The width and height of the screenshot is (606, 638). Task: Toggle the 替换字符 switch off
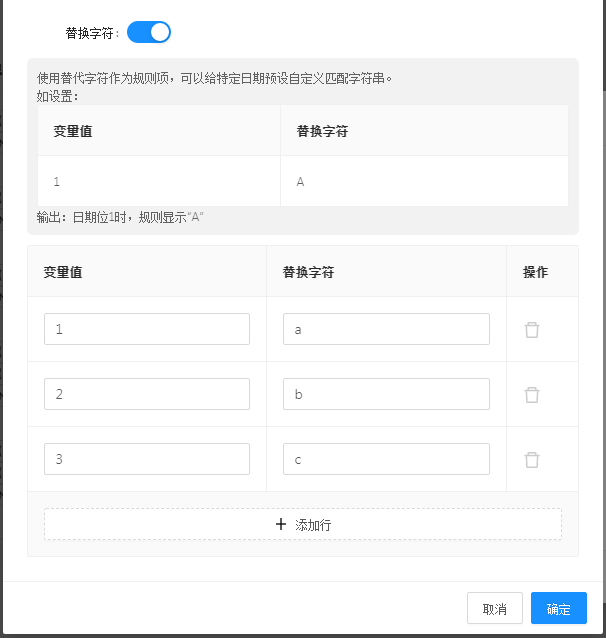(149, 32)
